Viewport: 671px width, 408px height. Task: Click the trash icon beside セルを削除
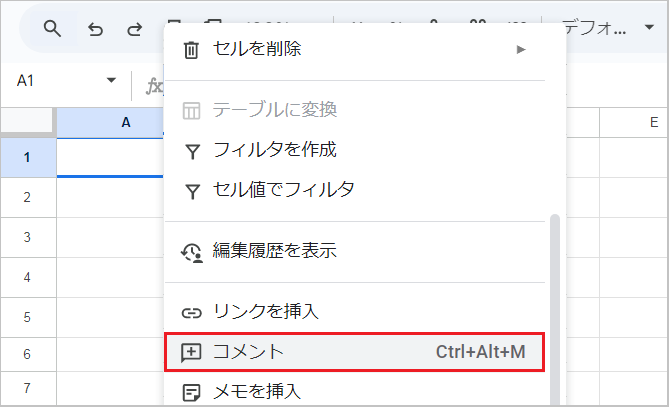[192, 49]
